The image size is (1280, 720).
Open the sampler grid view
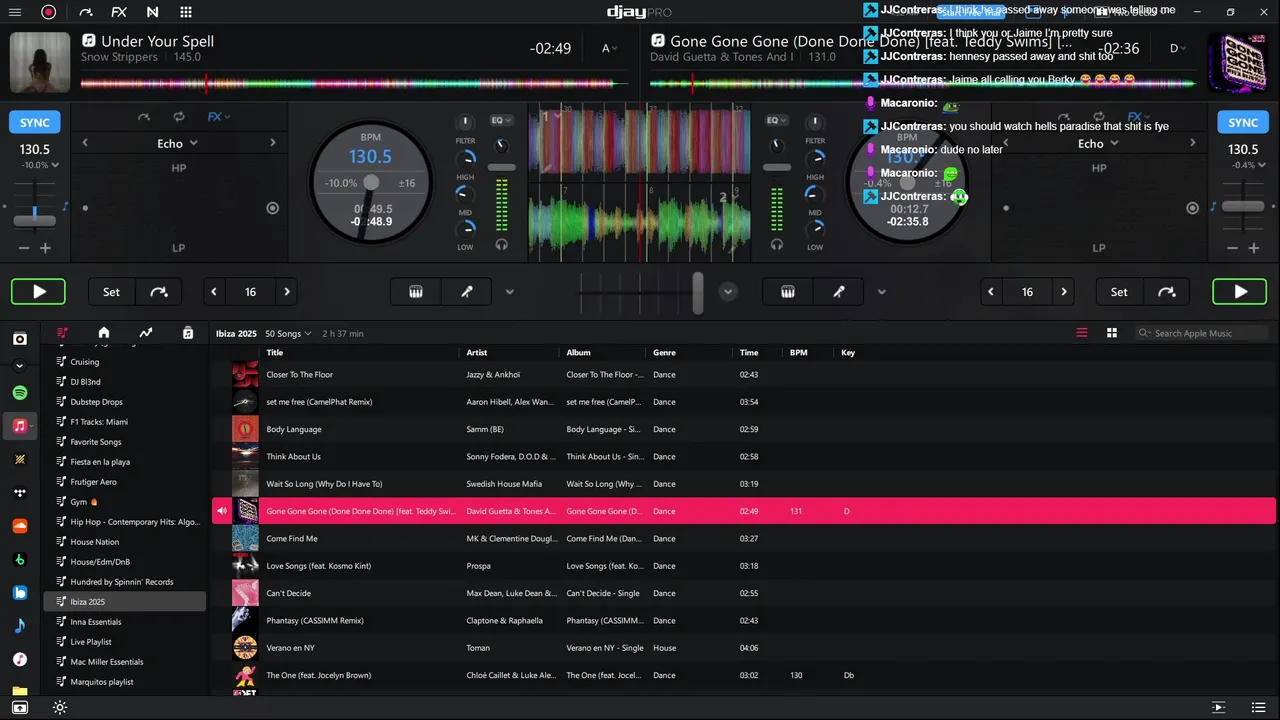coord(186,12)
